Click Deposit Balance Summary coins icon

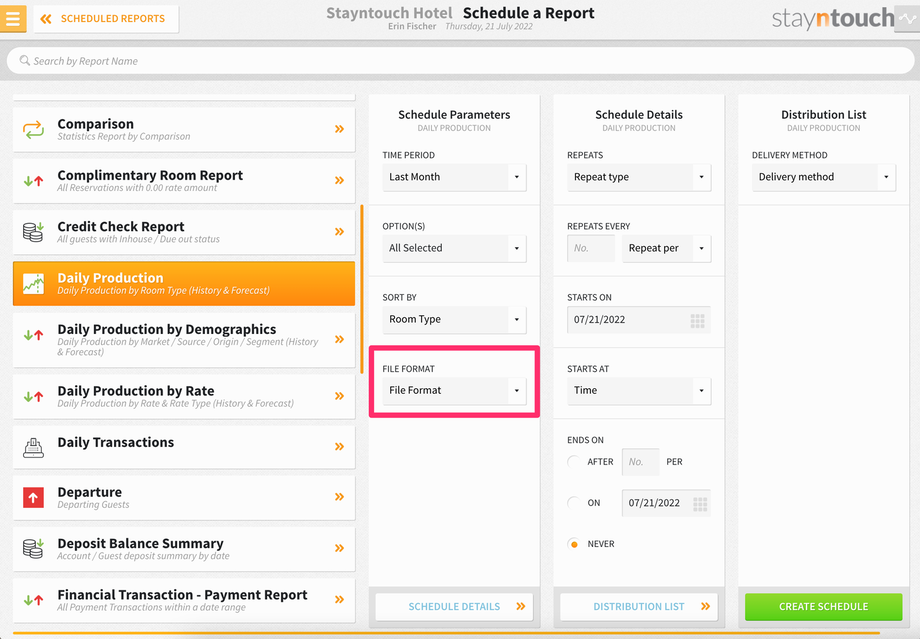33,549
